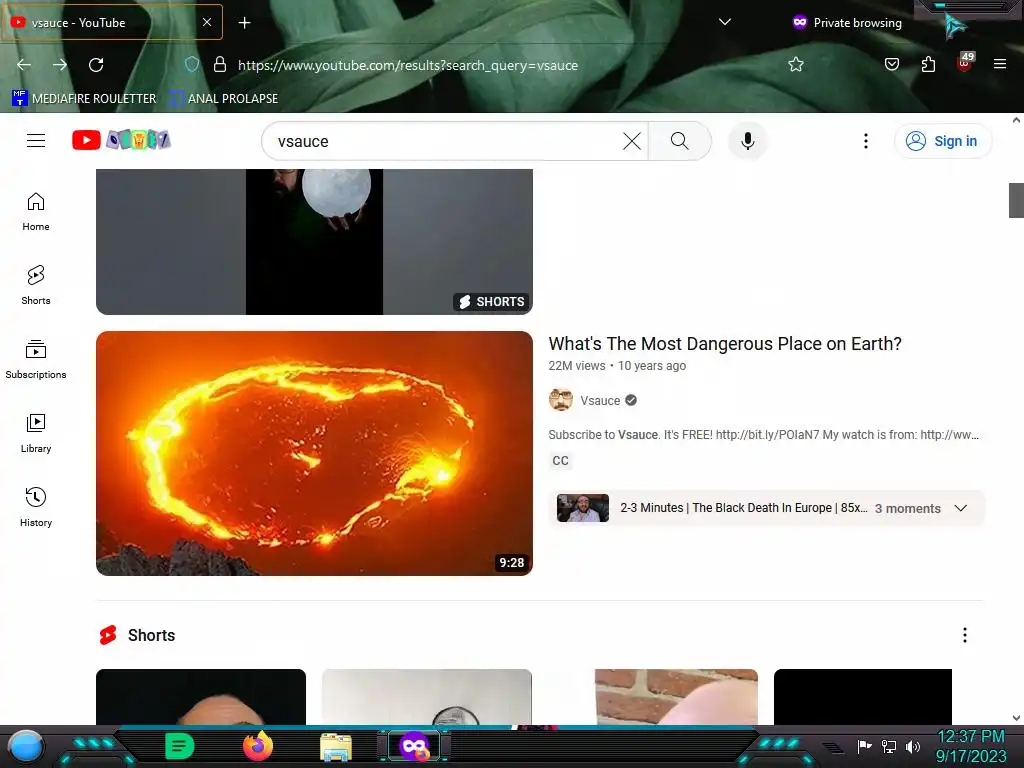Image resolution: width=1024 pixels, height=768 pixels.
Task: Reload the current page
Action: click(96, 65)
